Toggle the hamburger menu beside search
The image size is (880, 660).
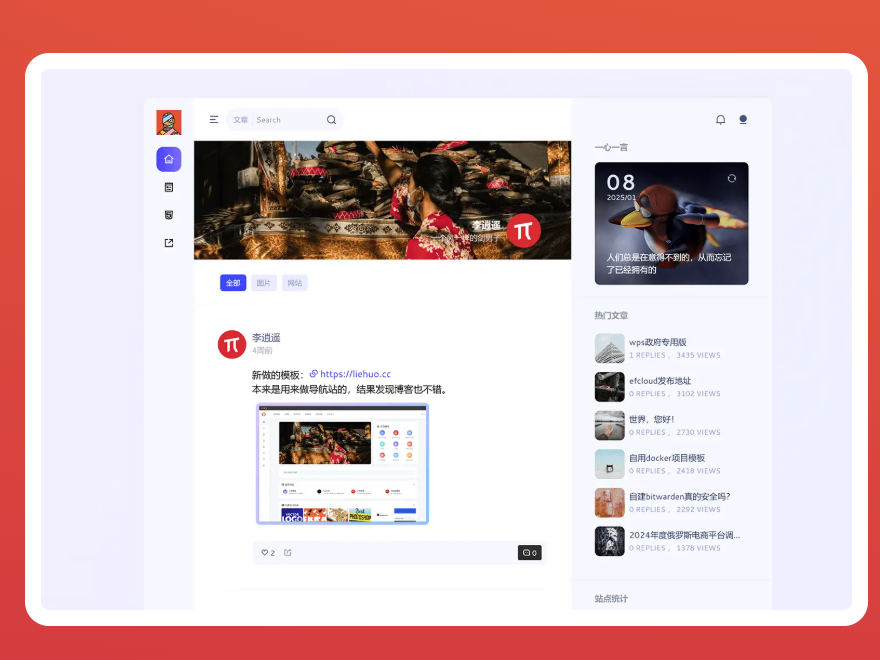(213, 120)
